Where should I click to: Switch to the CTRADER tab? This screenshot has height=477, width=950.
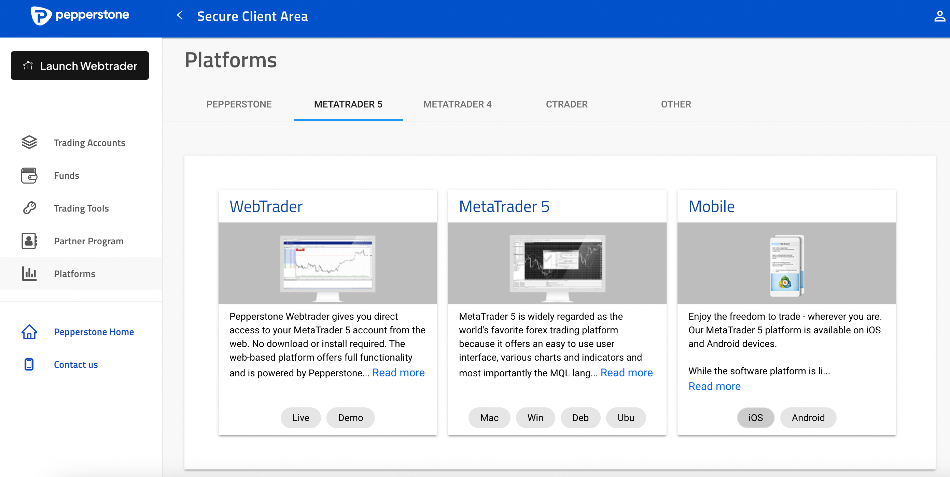tap(566, 104)
